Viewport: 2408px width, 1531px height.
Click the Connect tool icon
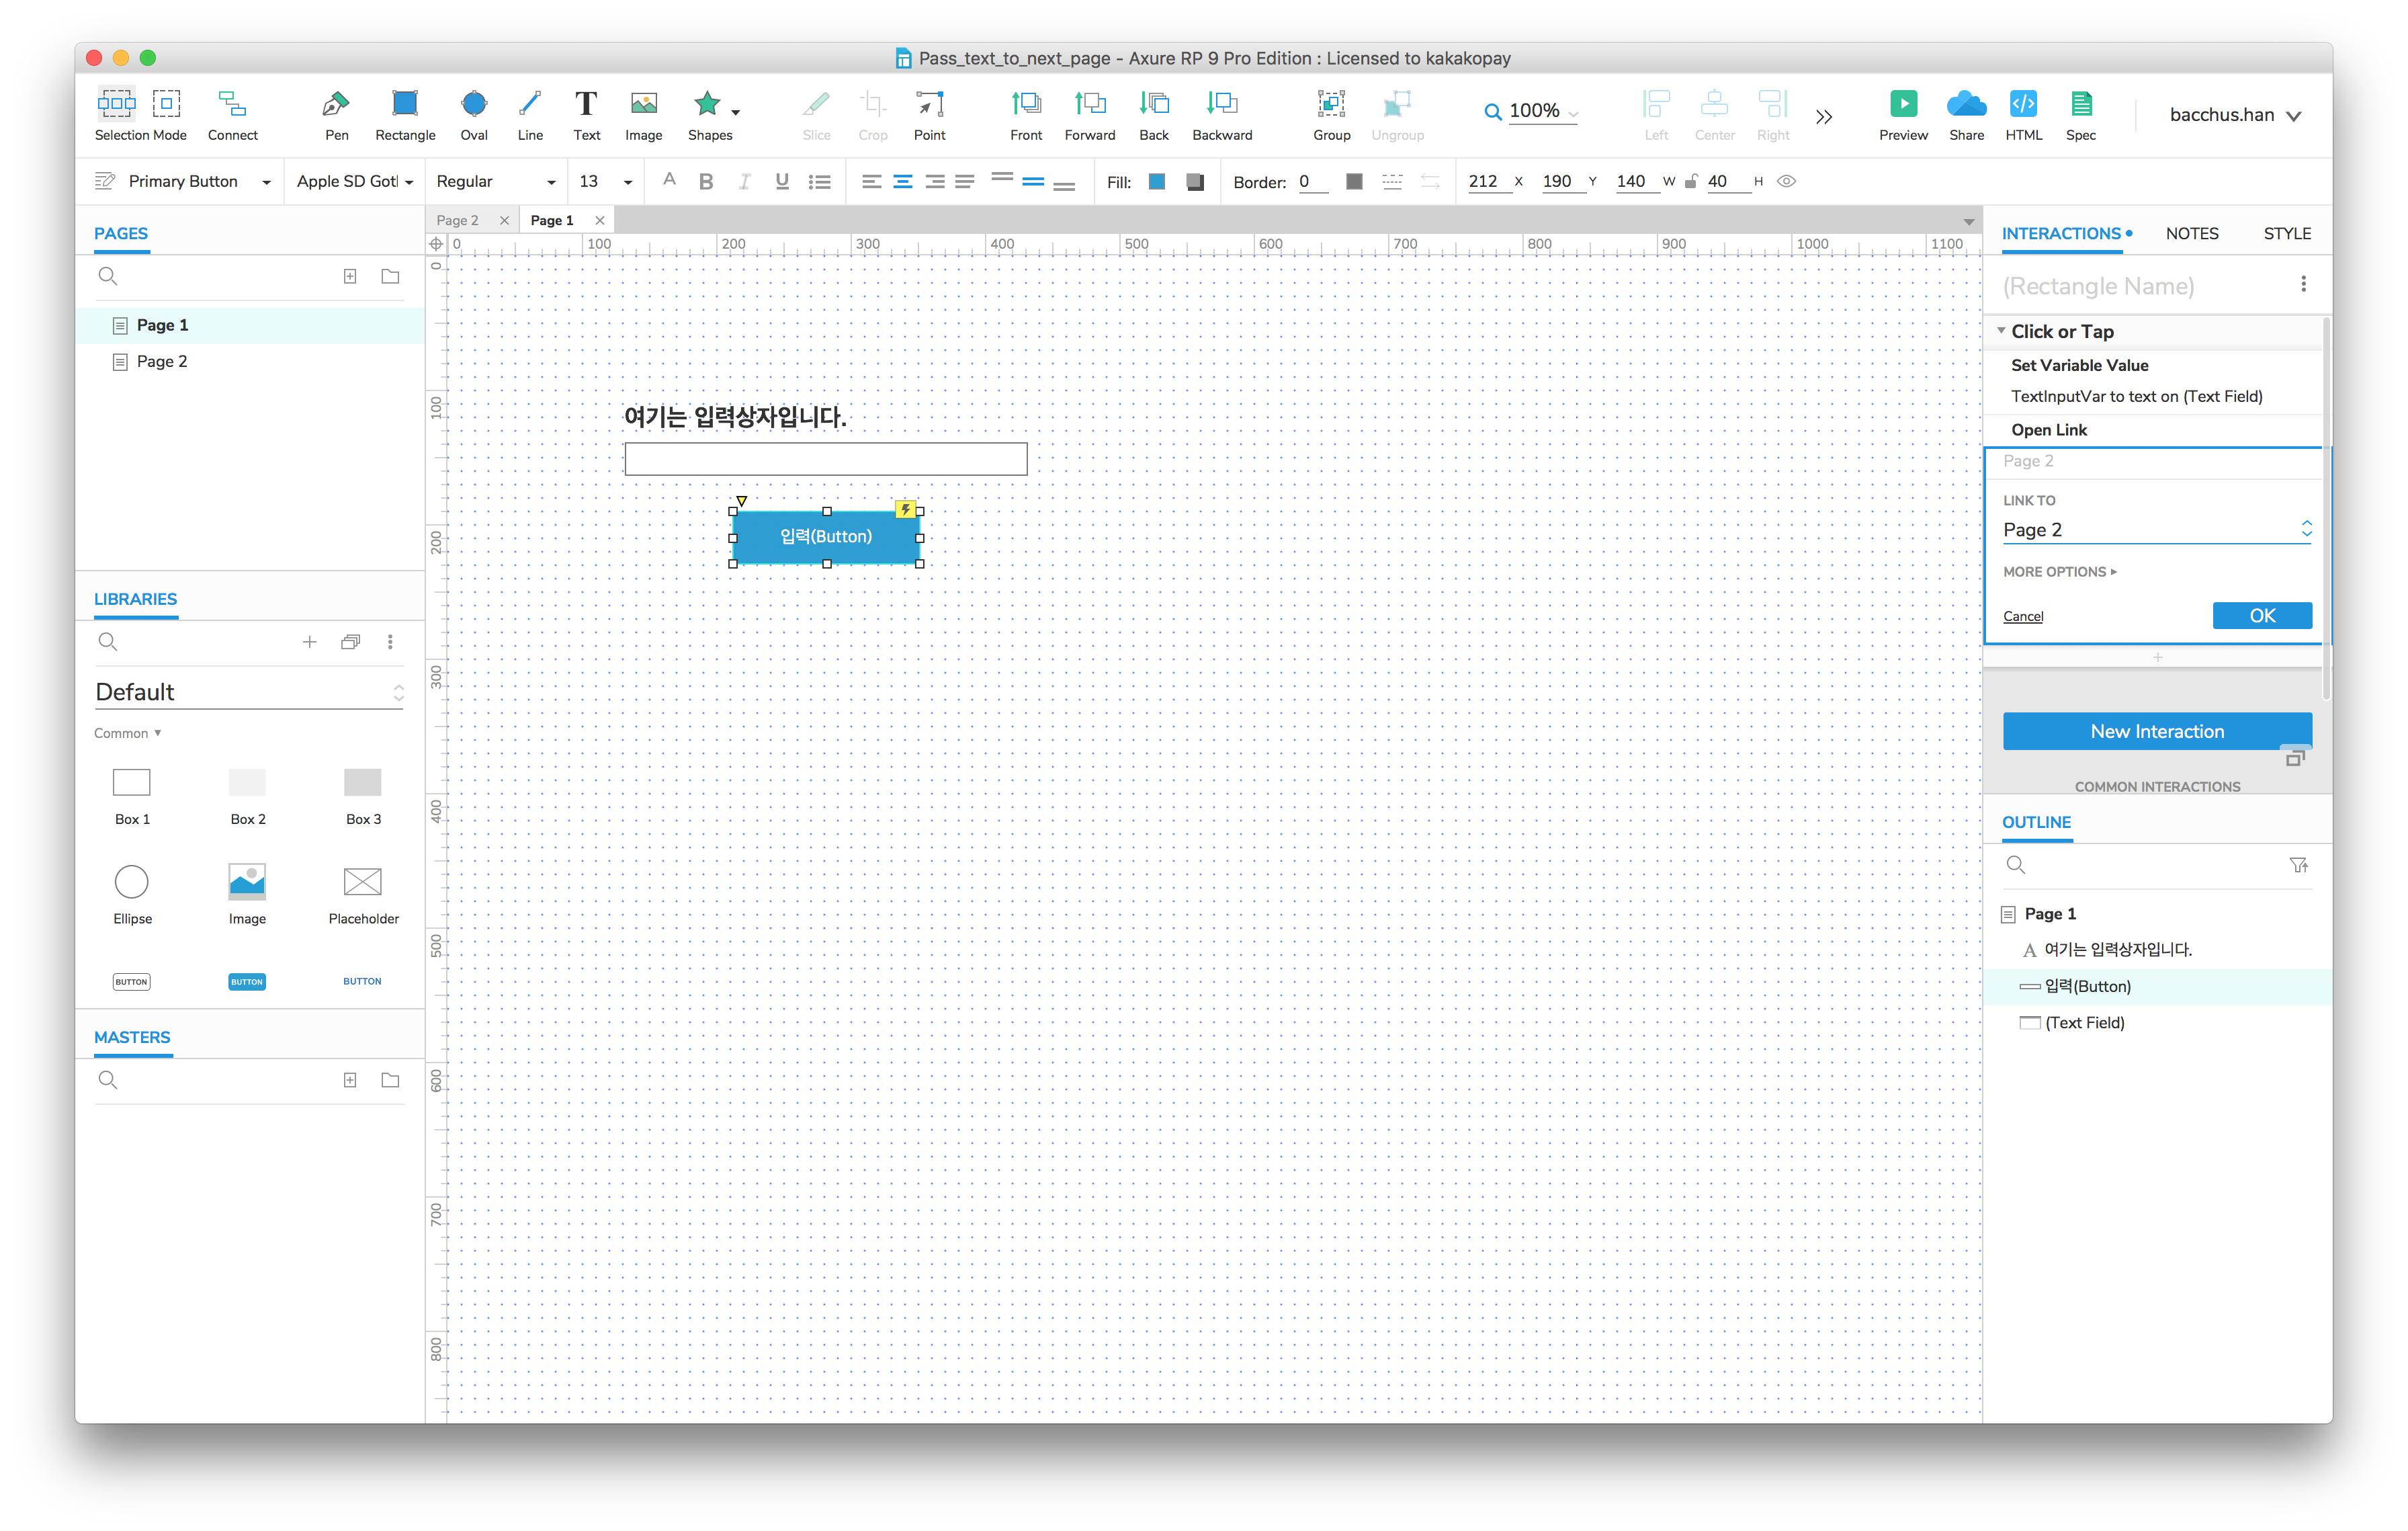(x=232, y=104)
